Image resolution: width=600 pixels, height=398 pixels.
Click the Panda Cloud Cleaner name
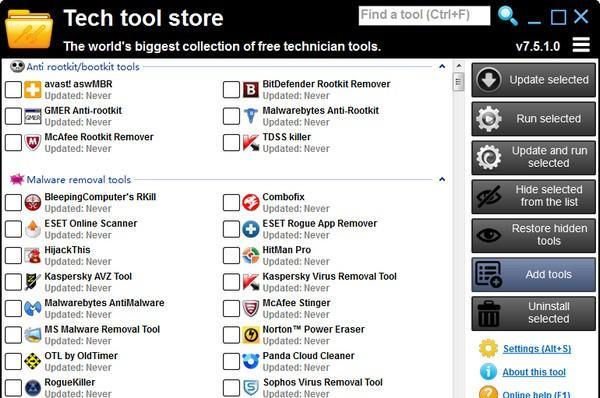[308, 356]
